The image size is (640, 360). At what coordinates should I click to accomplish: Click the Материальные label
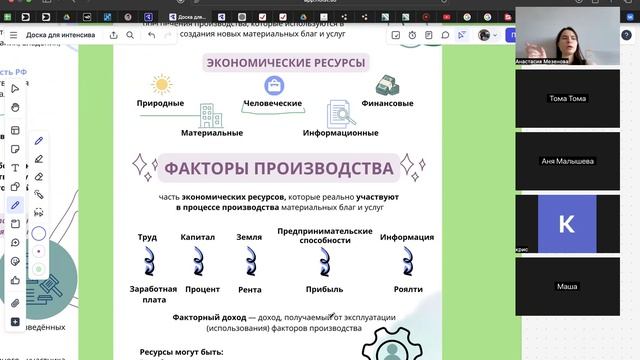click(212, 133)
